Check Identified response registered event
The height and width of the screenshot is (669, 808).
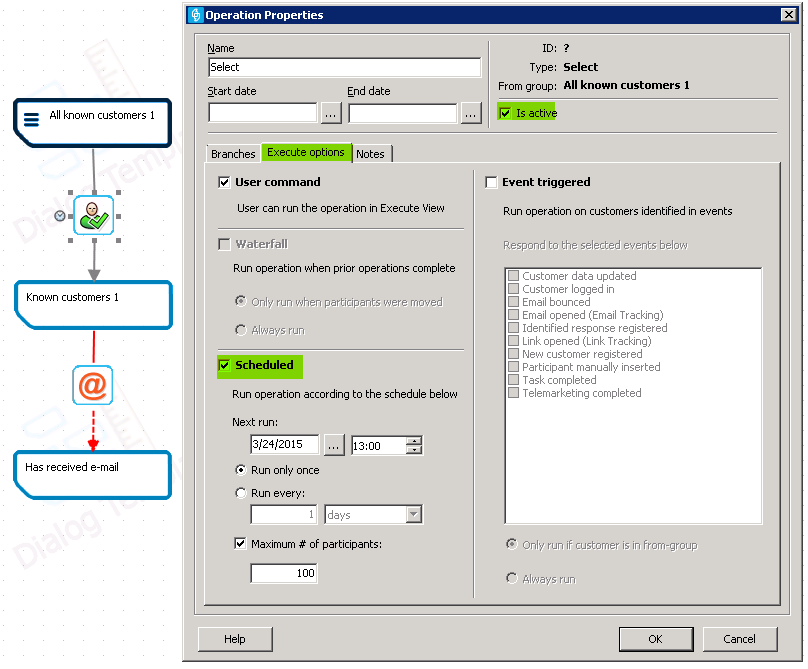coord(513,328)
